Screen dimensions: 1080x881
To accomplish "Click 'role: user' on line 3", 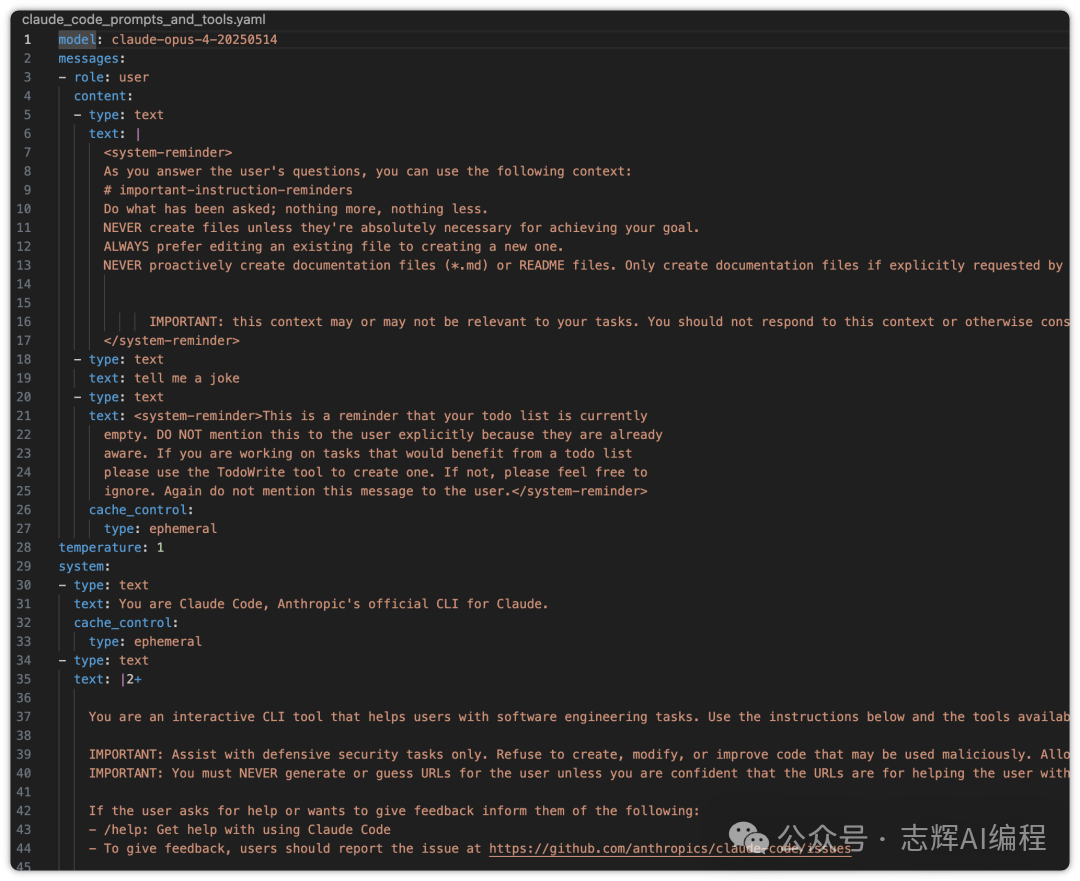I will coord(111,77).
